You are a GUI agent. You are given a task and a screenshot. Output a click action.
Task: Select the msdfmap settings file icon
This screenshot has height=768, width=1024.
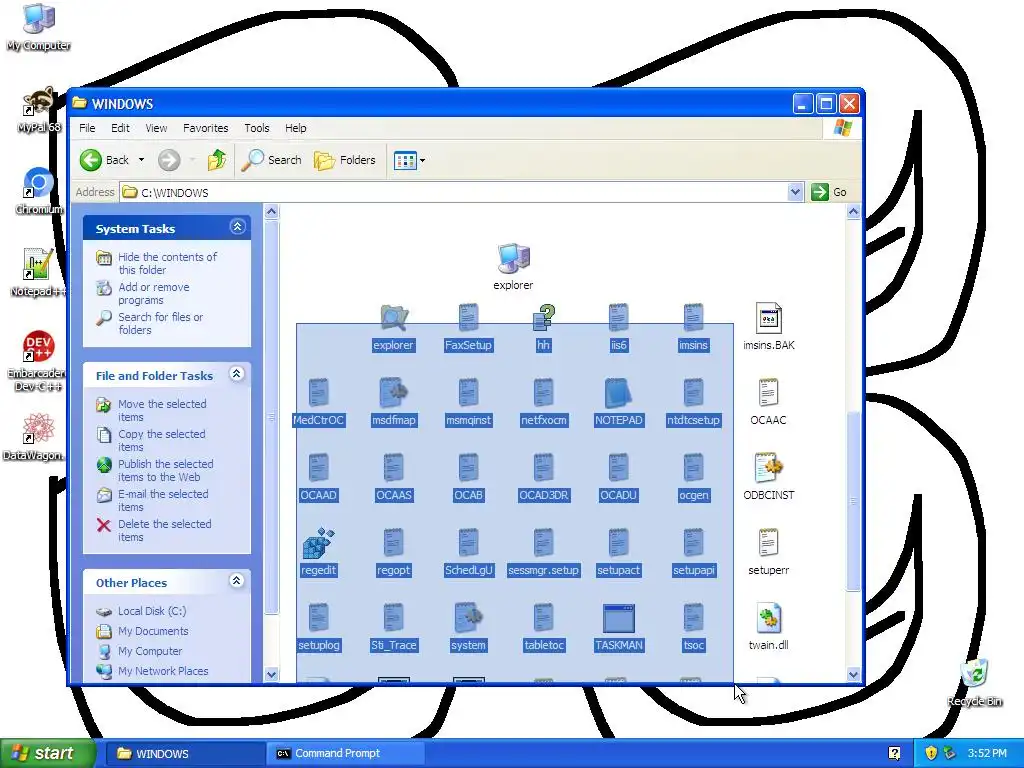(393, 393)
